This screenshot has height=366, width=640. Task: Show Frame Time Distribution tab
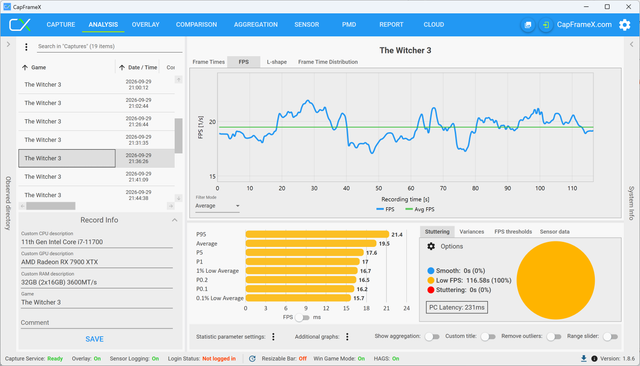pyautogui.click(x=328, y=62)
